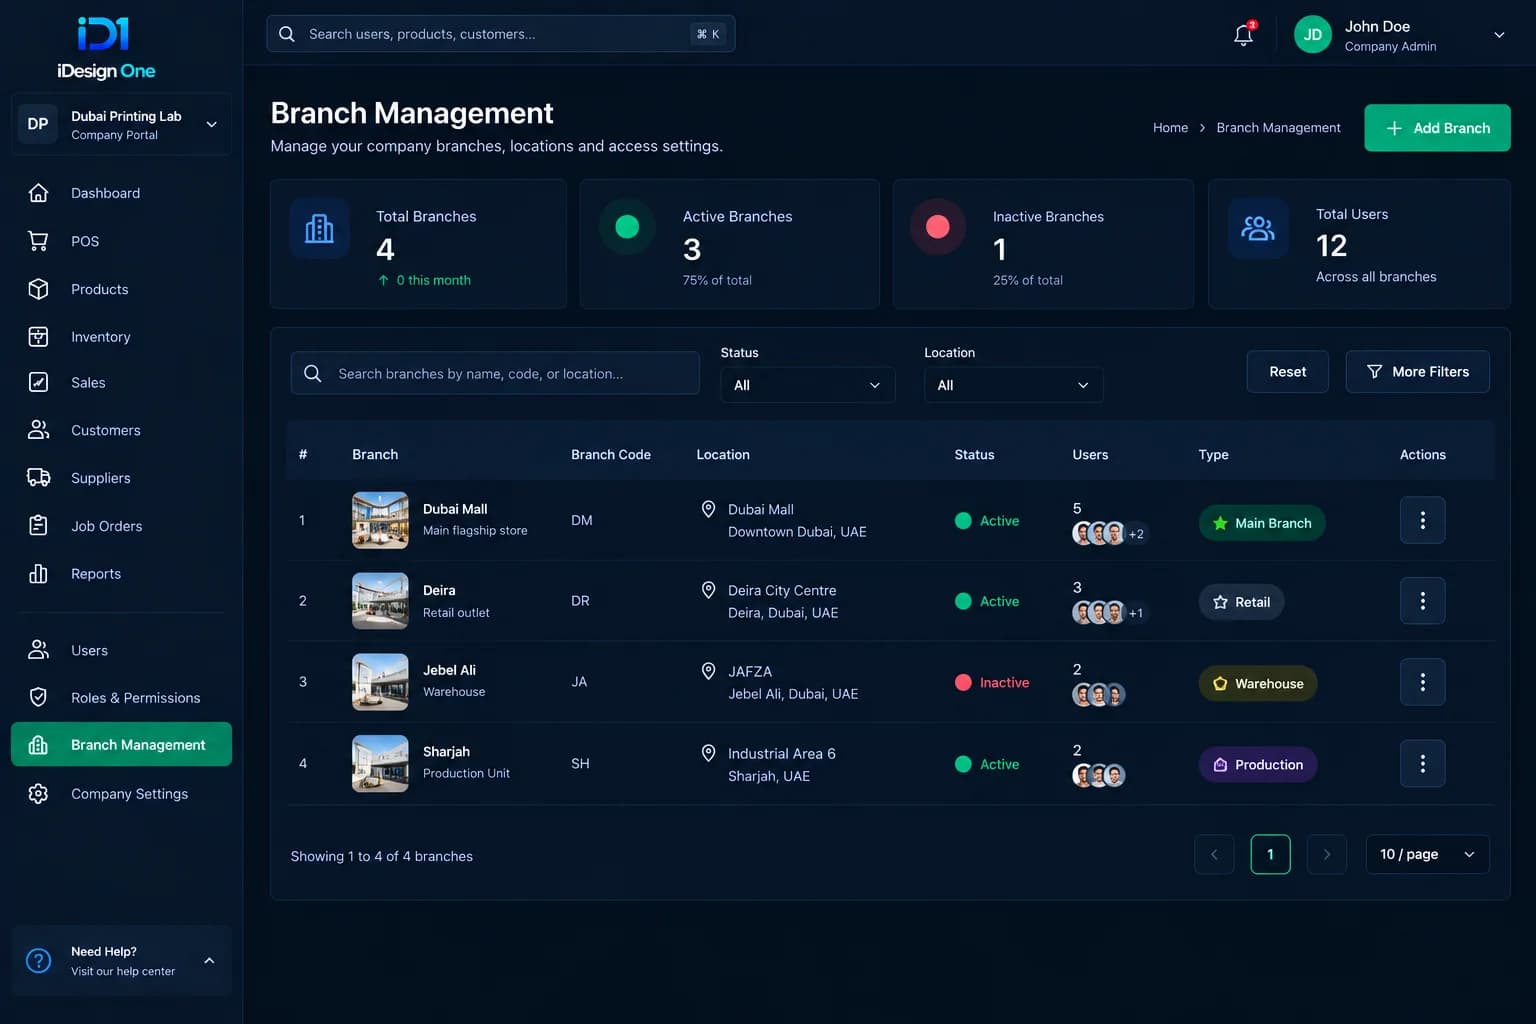Collapse the Need Help panel chevron

coord(209,961)
